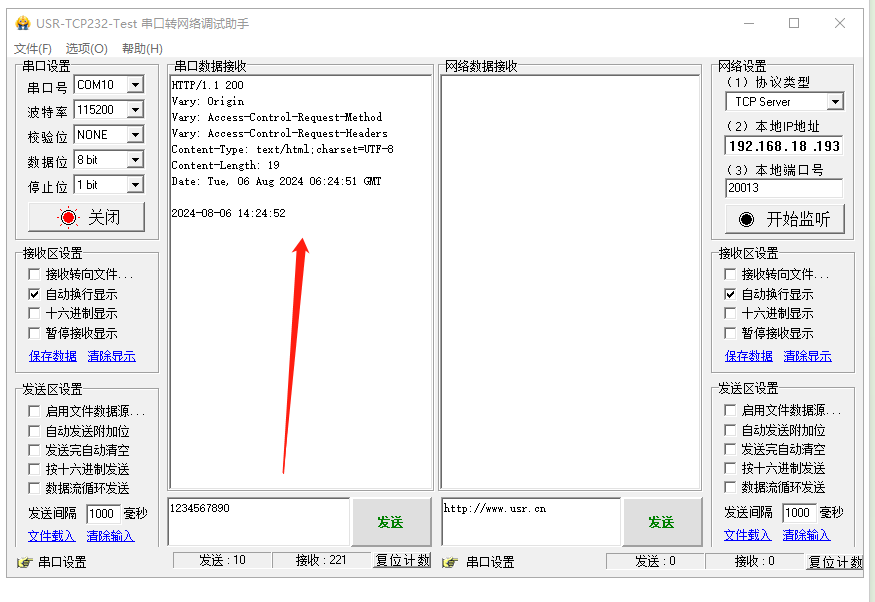Click serial 文件载入 link
Screen dimensions: 875x602
pos(51,536)
